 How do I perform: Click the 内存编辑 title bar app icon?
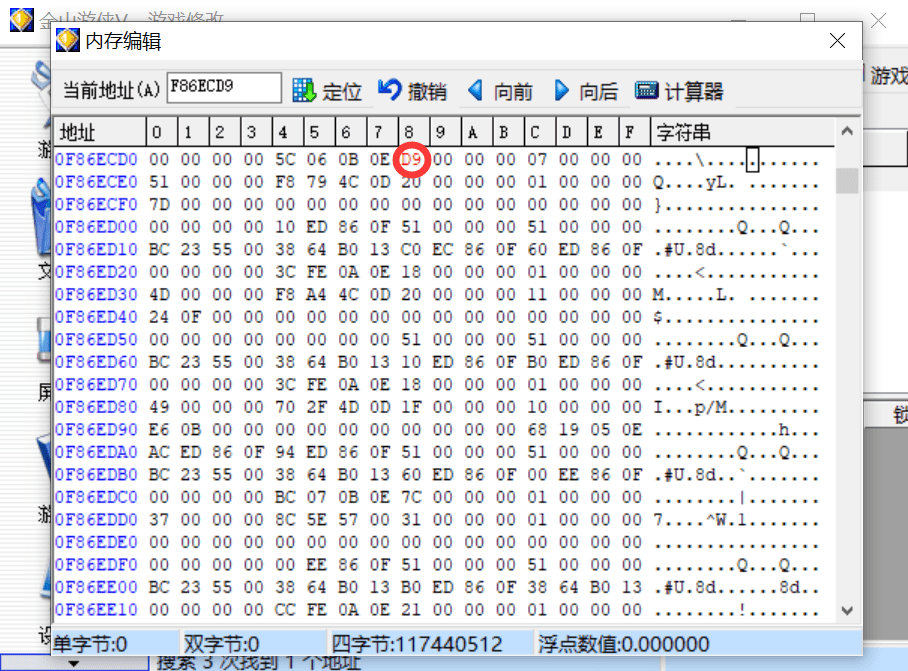tap(67, 41)
